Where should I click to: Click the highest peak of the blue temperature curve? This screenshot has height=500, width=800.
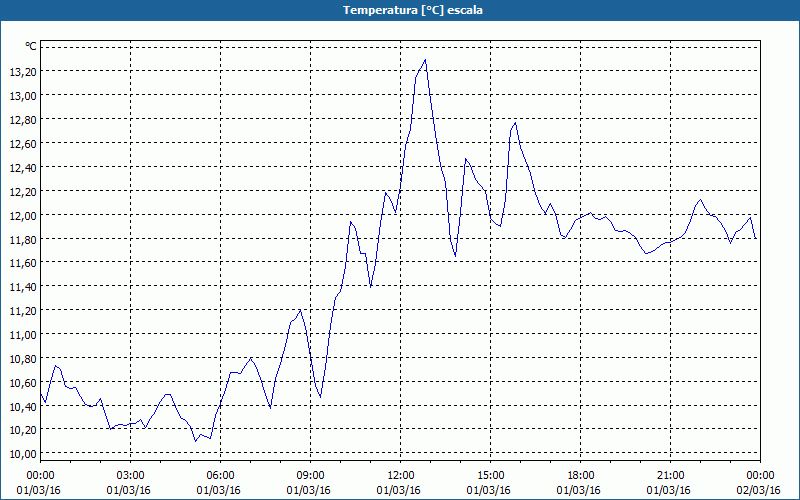tap(425, 60)
